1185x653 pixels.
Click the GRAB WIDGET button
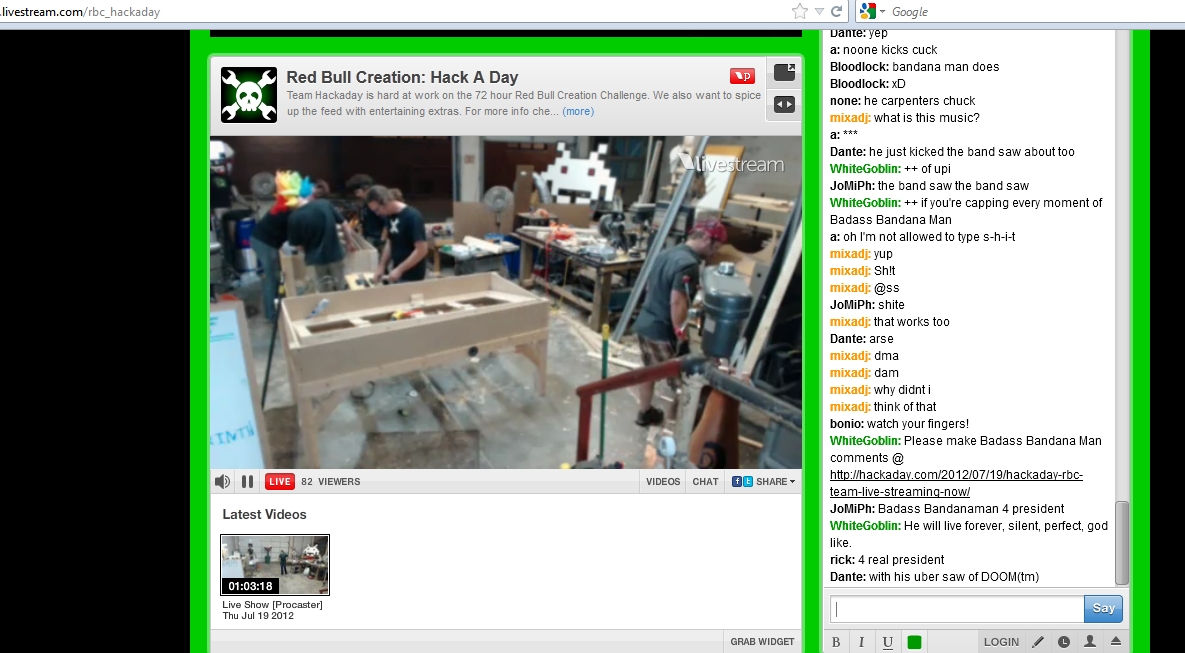(x=762, y=642)
